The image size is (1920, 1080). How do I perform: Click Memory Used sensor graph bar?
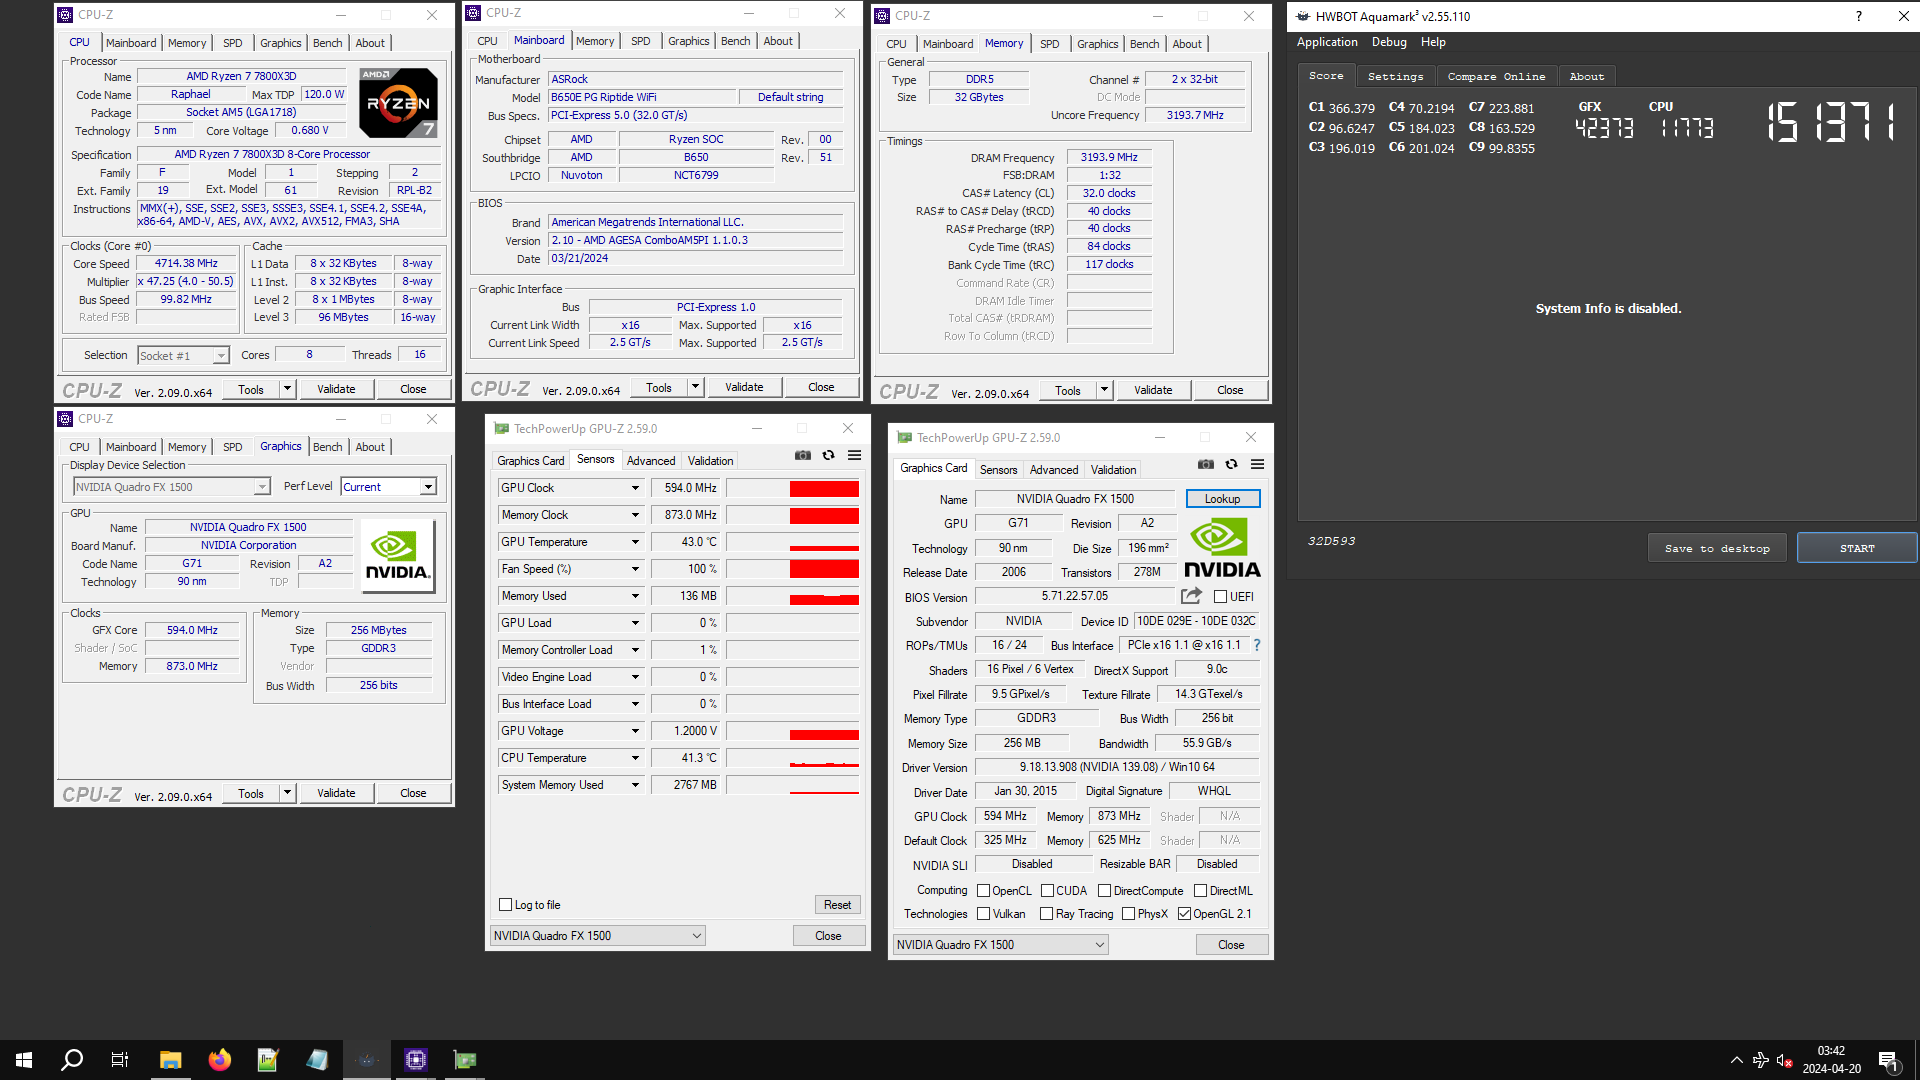click(x=793, y=596)
